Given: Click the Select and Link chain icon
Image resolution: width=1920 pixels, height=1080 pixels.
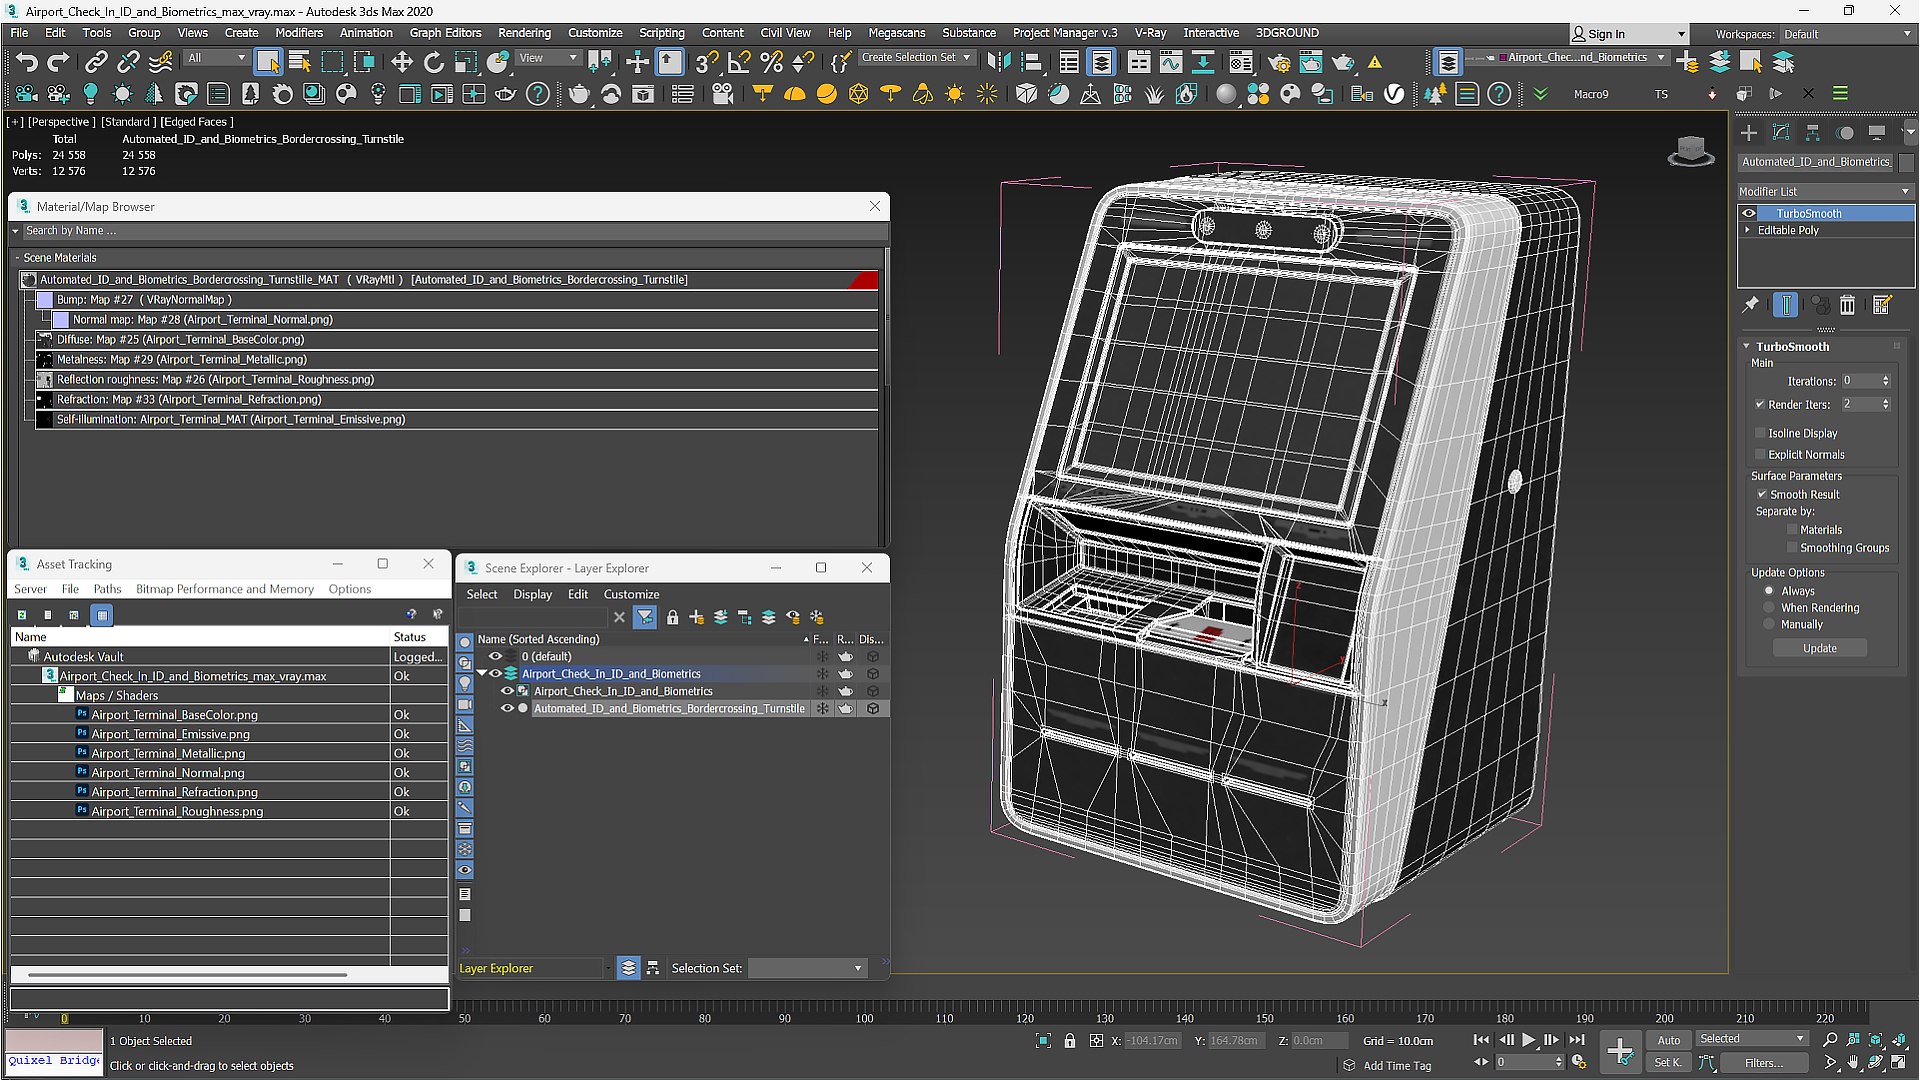Looking at the screenshot, I should click(x=96, y=62).
